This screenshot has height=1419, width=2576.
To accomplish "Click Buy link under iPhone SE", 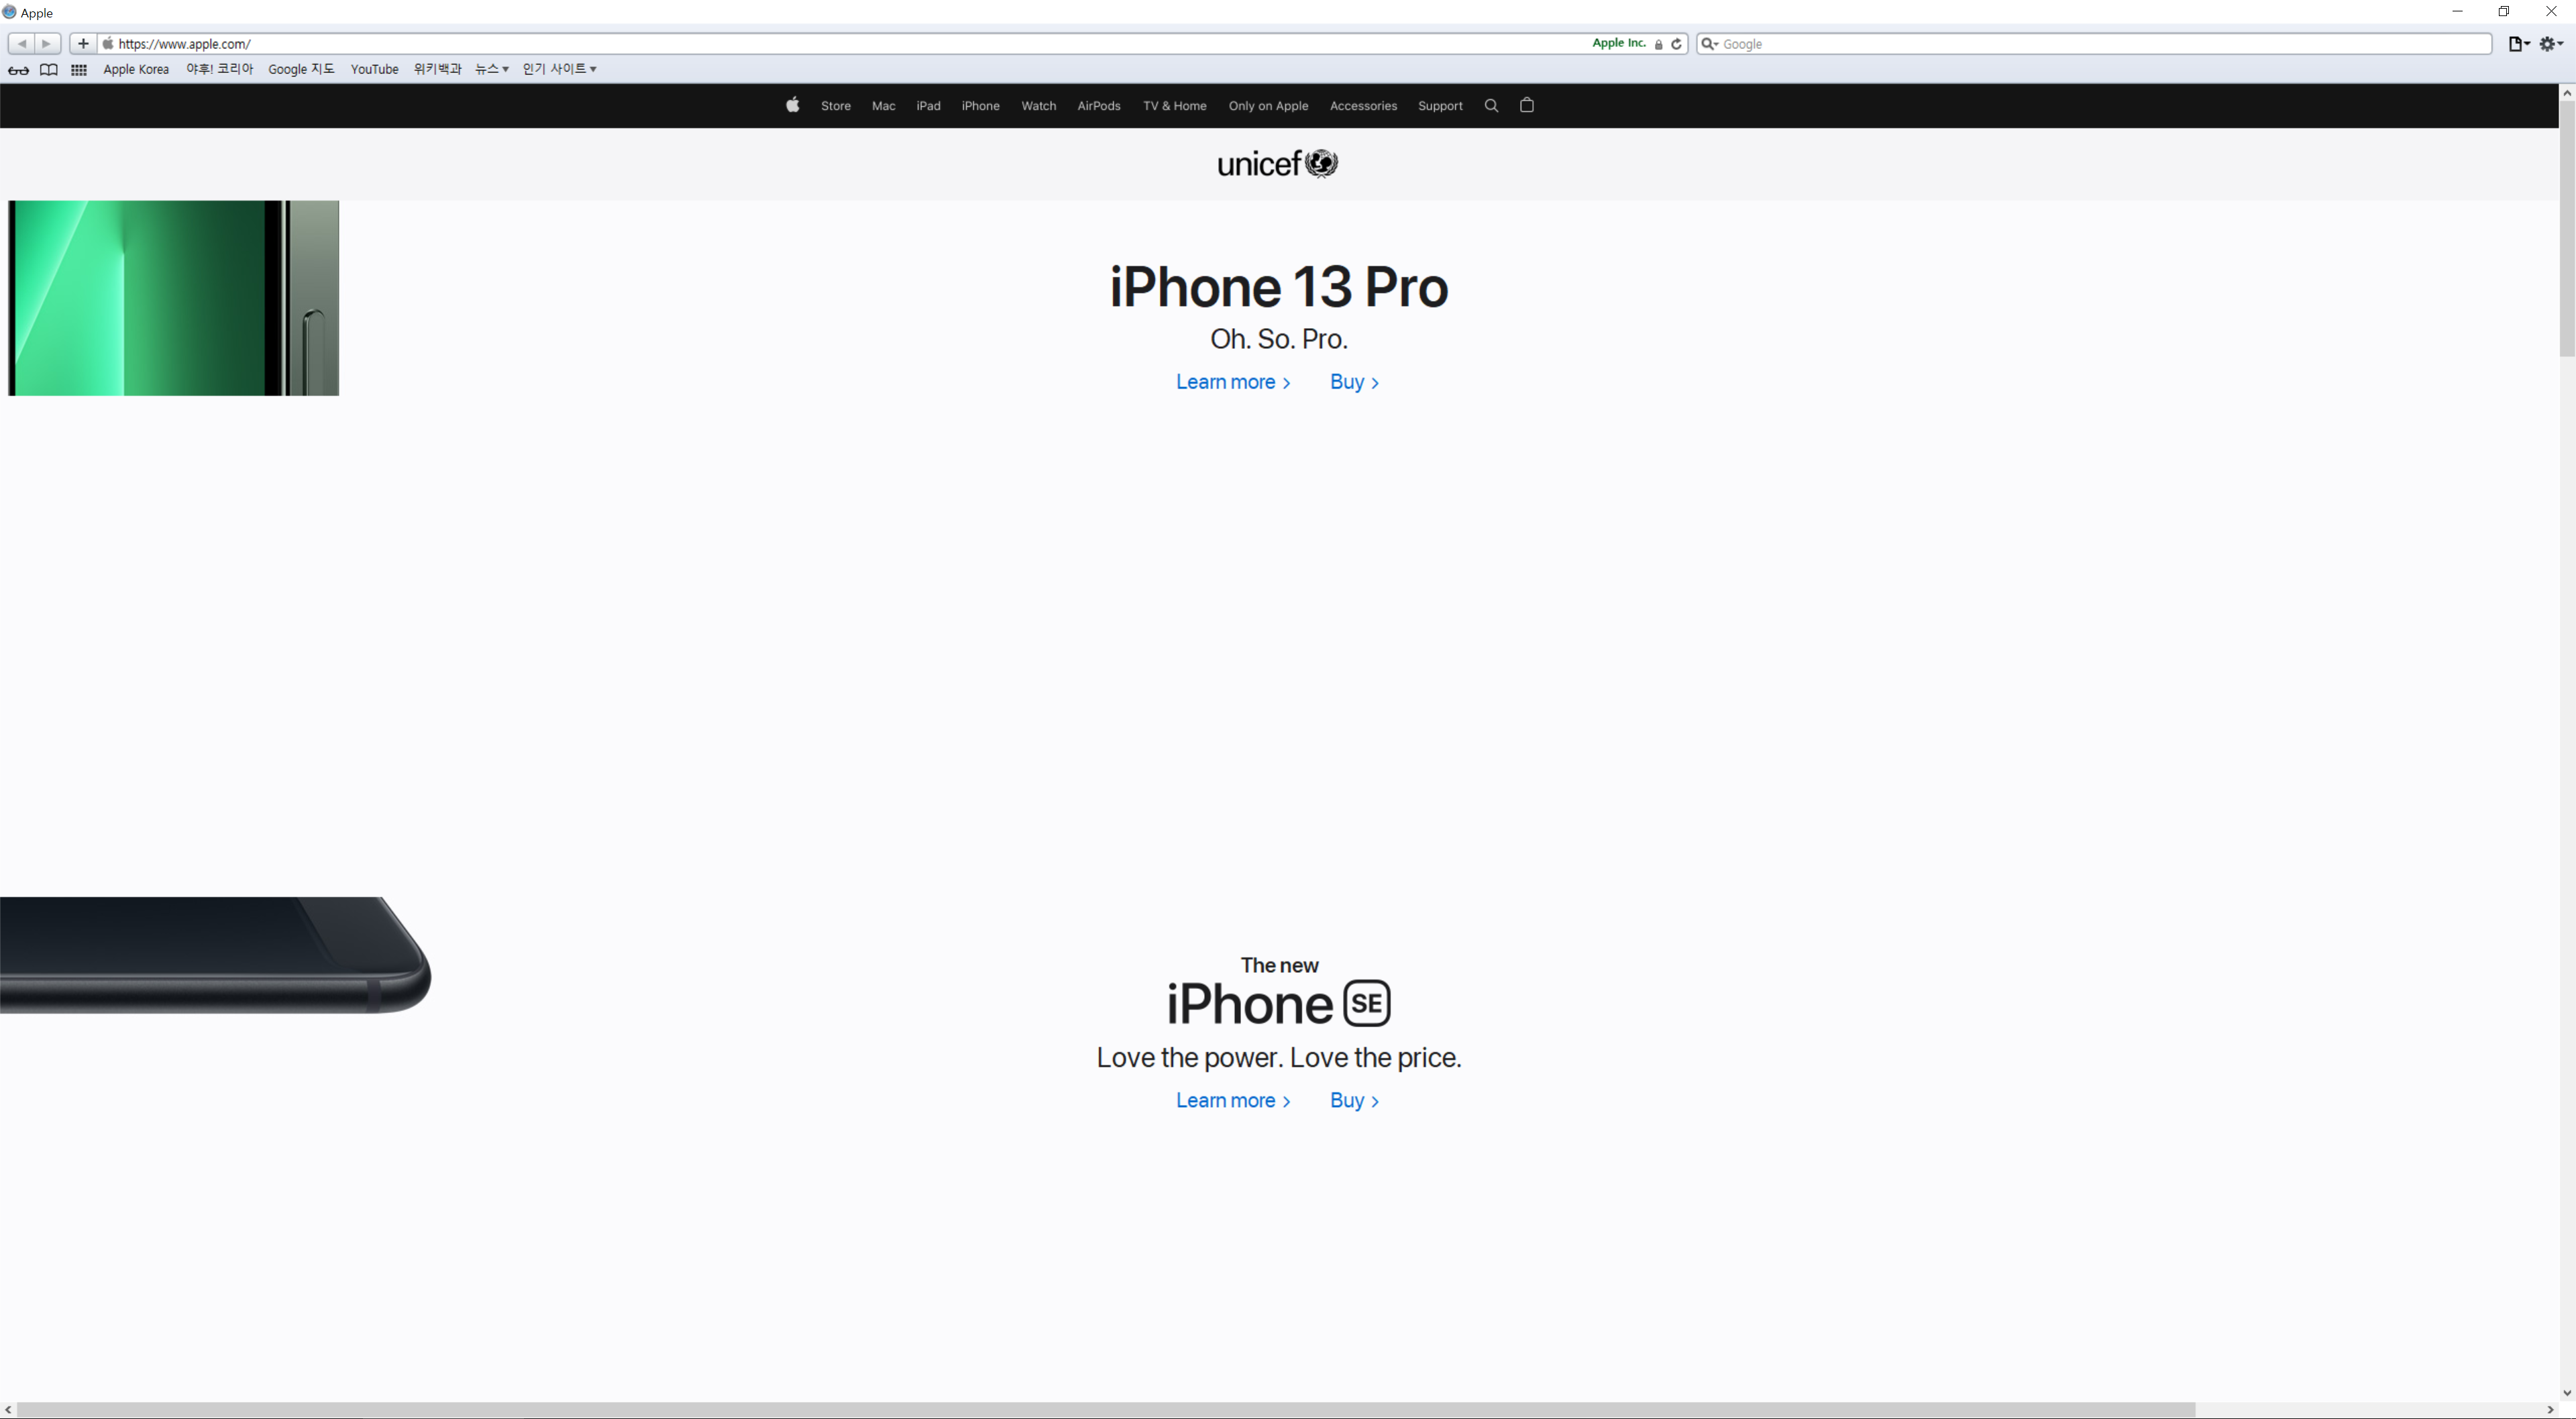I will pos(1353,1101).
